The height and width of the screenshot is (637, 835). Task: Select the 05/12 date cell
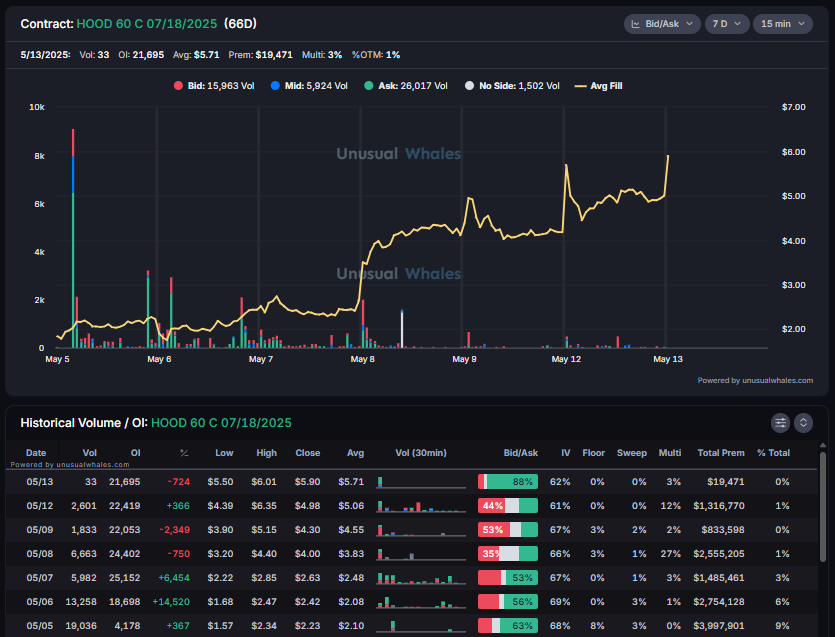coord(39,505)
